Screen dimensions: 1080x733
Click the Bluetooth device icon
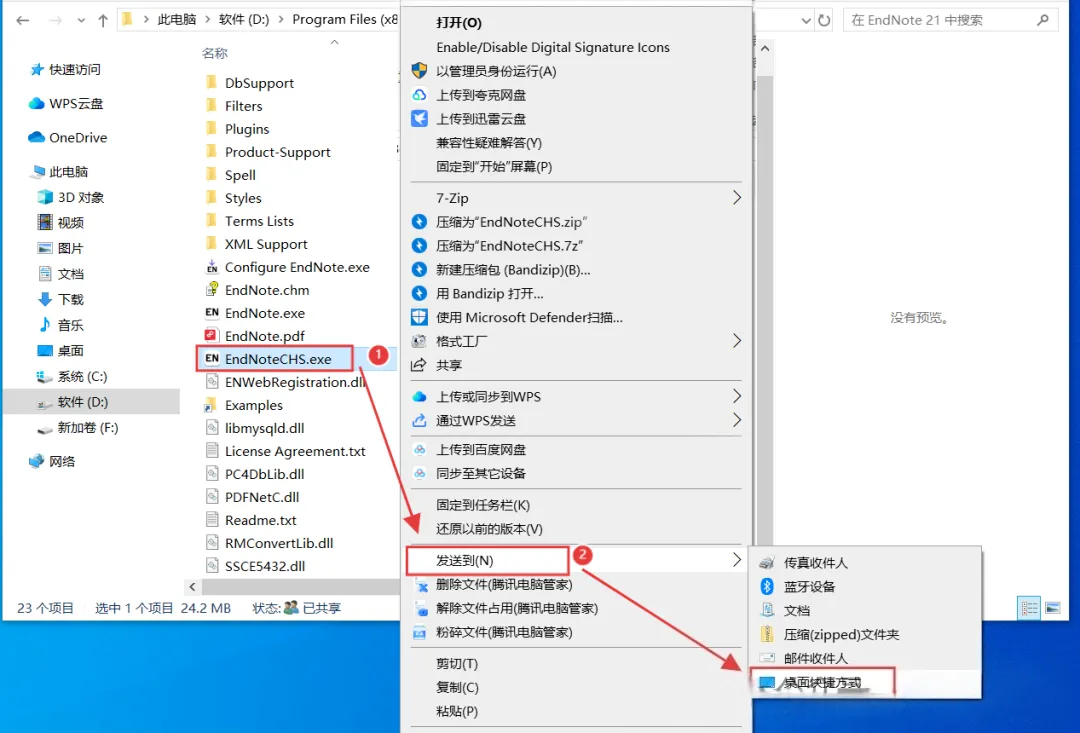[x=767, y=586]
